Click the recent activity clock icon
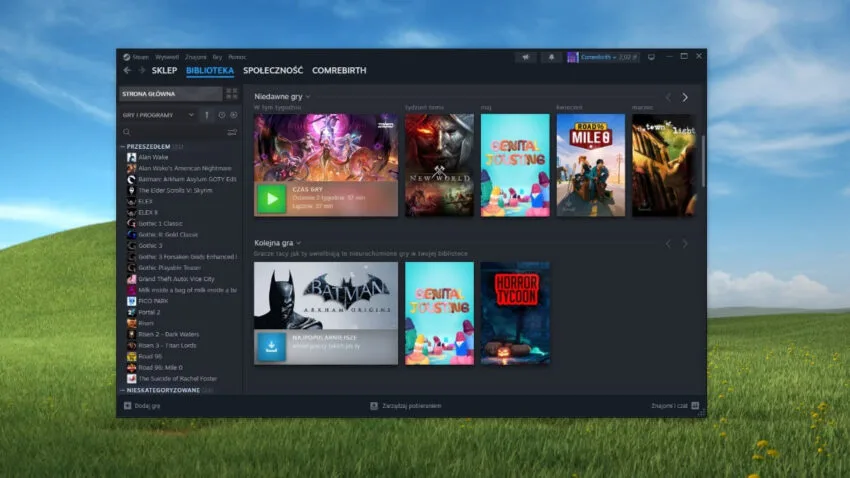 pos(222,115)
